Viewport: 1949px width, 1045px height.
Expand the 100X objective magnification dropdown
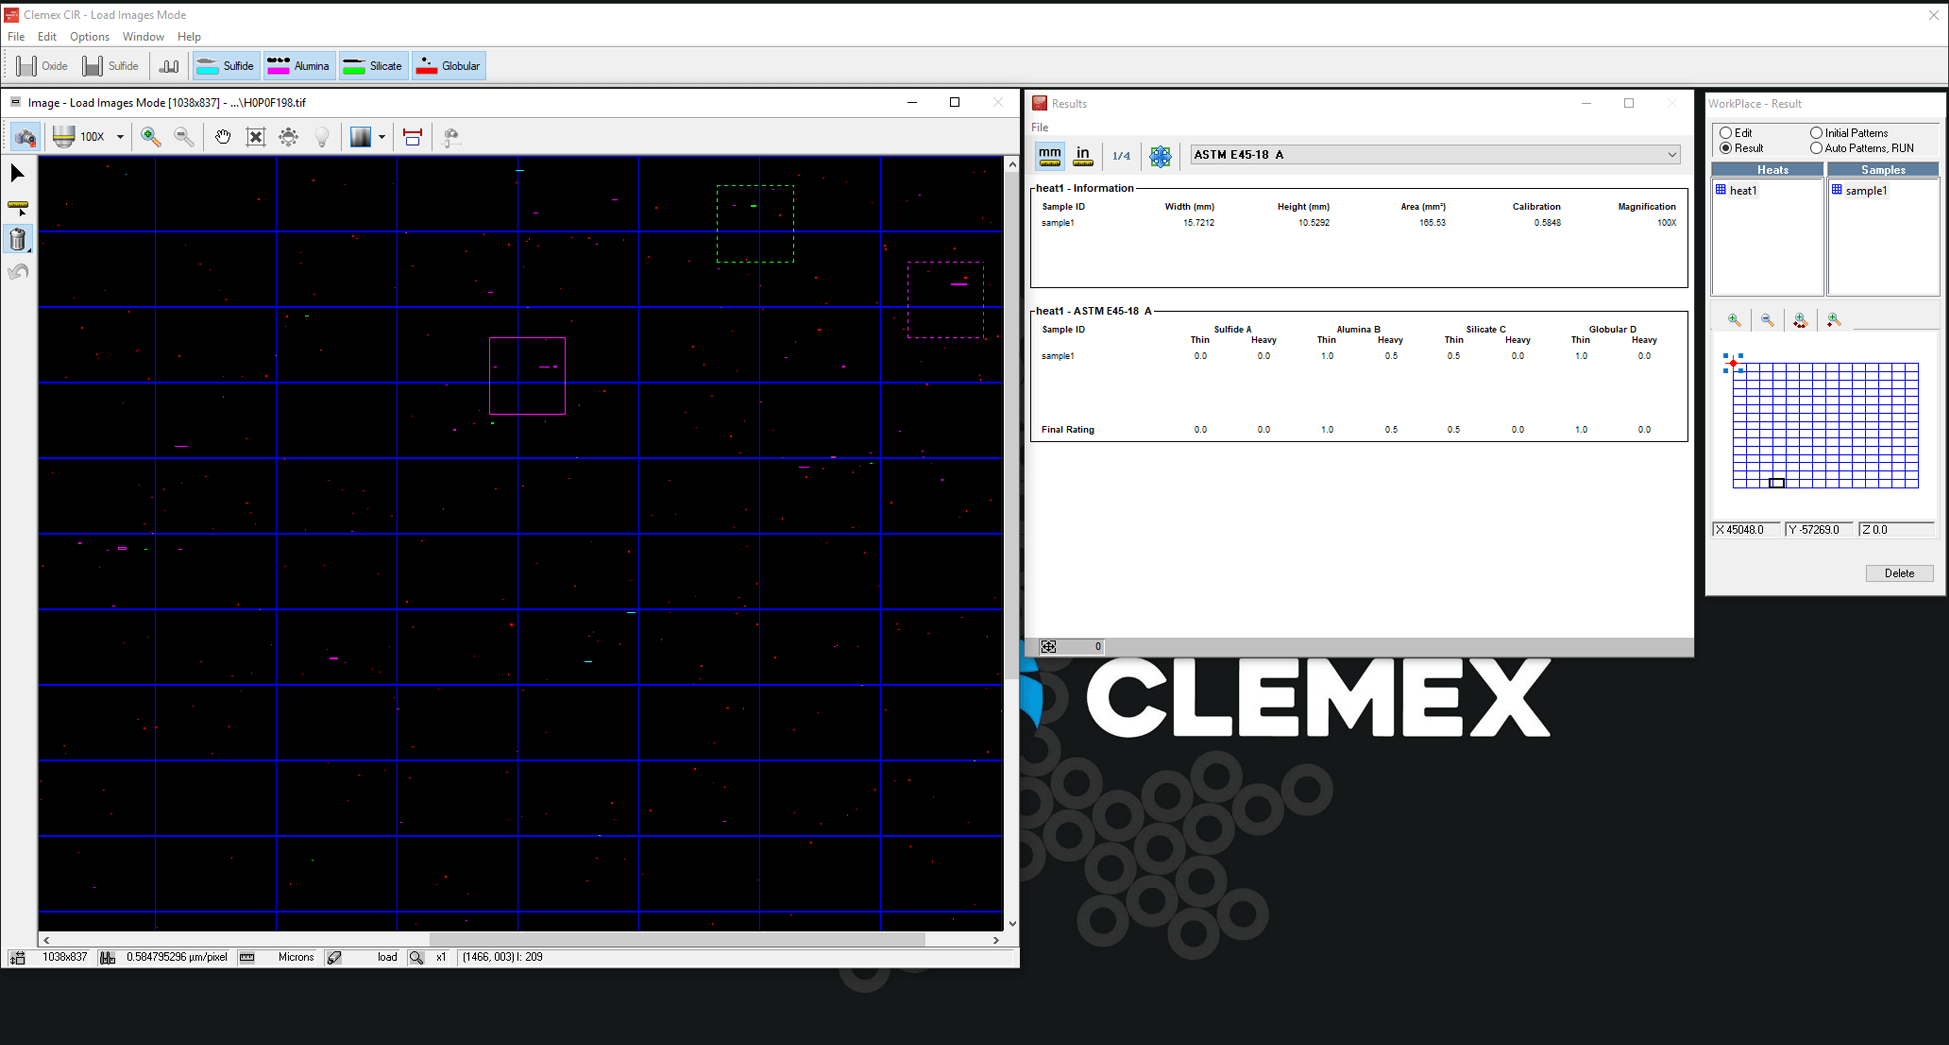click(120, 137)
